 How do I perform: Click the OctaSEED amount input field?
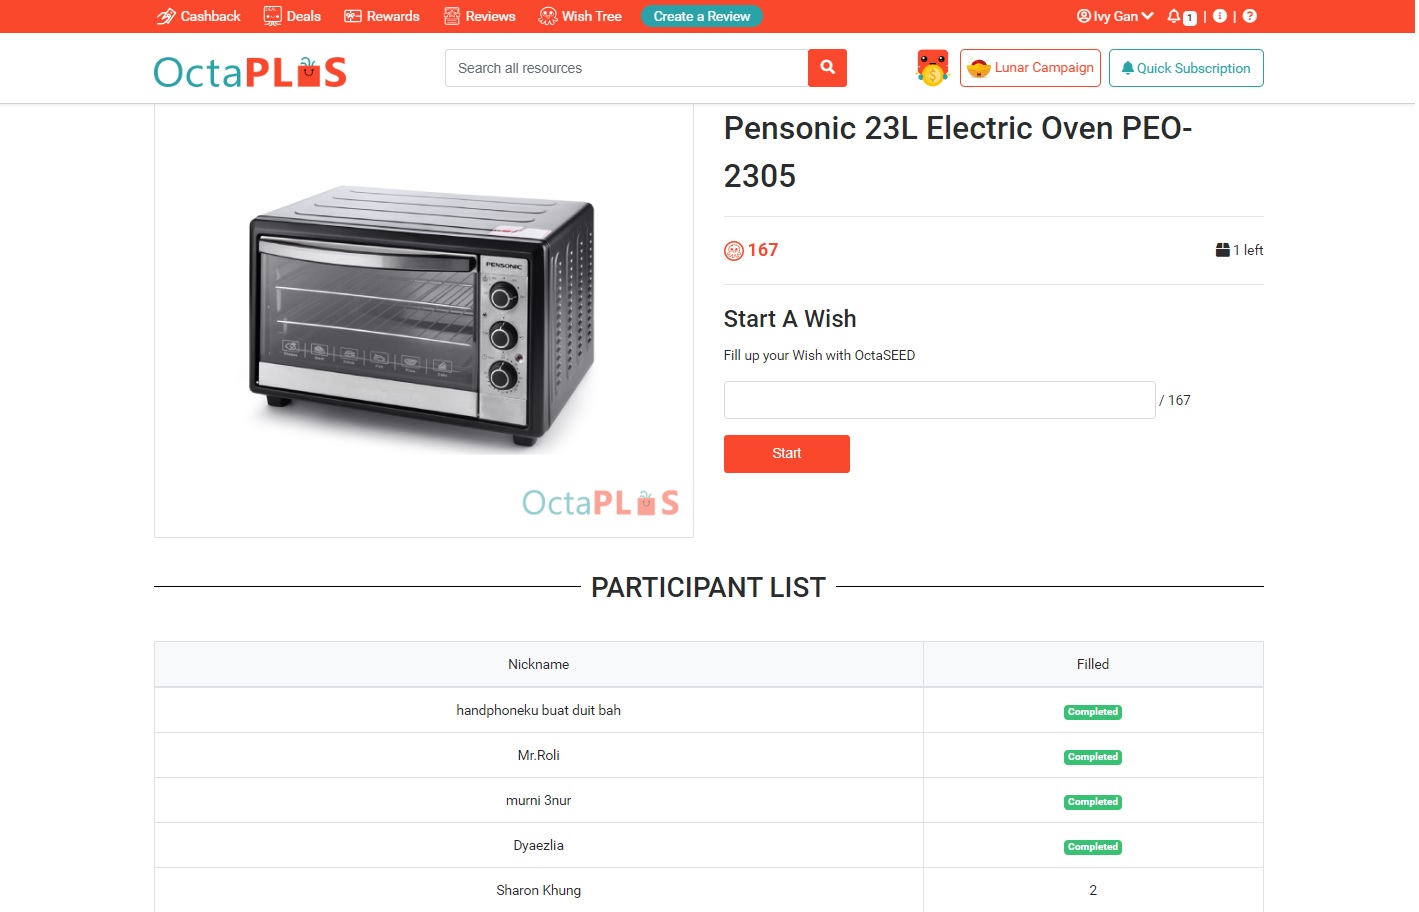tap(940, 400)
